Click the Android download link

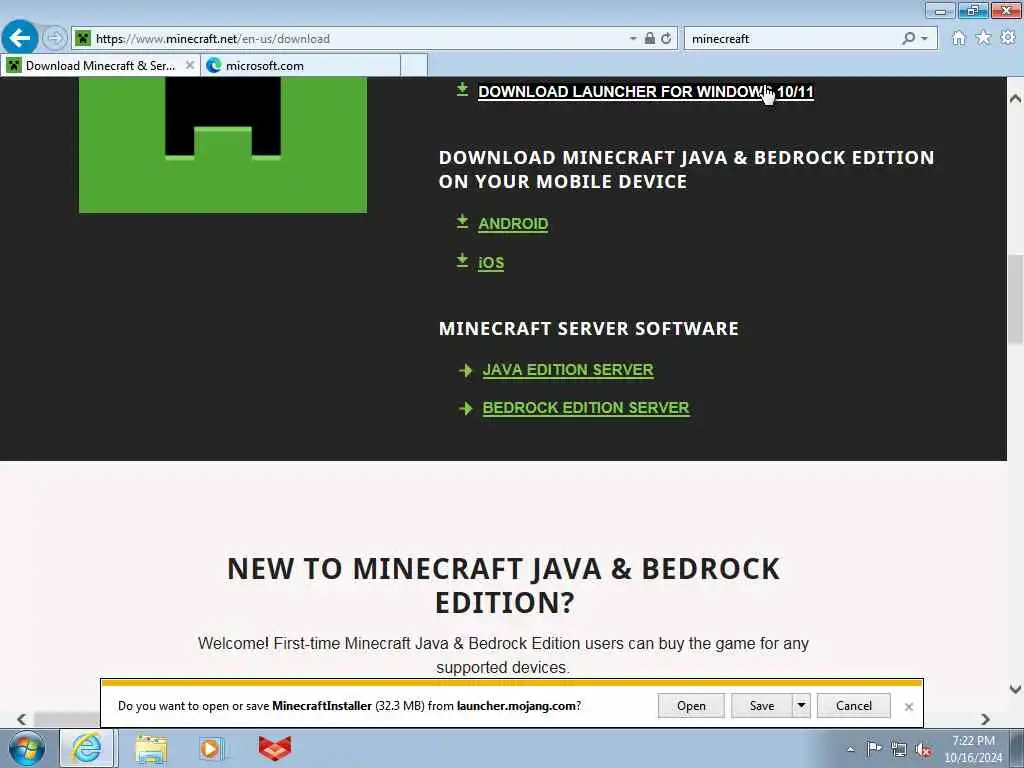[513, 224]
